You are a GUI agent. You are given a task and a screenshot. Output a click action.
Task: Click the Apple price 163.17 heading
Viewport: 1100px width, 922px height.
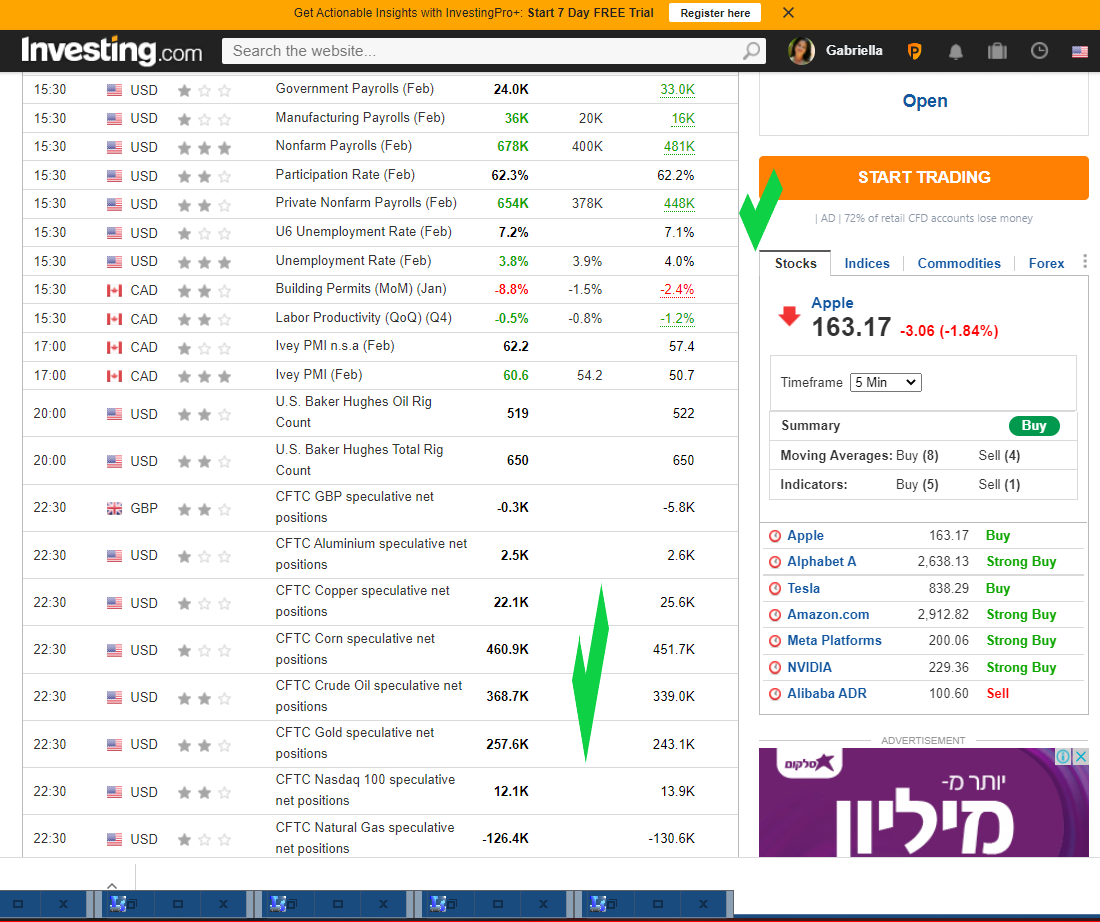coord(851,327)
